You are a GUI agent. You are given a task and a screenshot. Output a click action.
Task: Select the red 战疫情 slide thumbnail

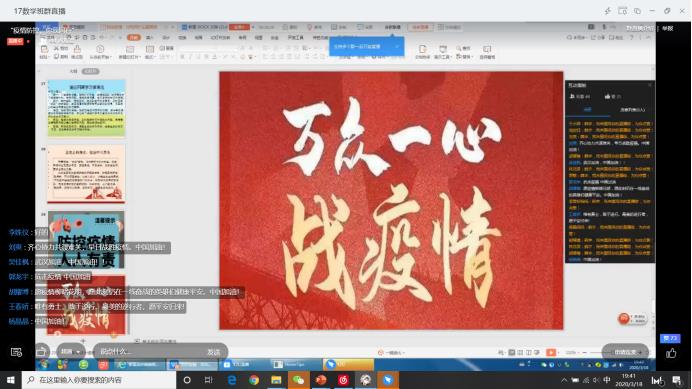[x=86, y=305]
